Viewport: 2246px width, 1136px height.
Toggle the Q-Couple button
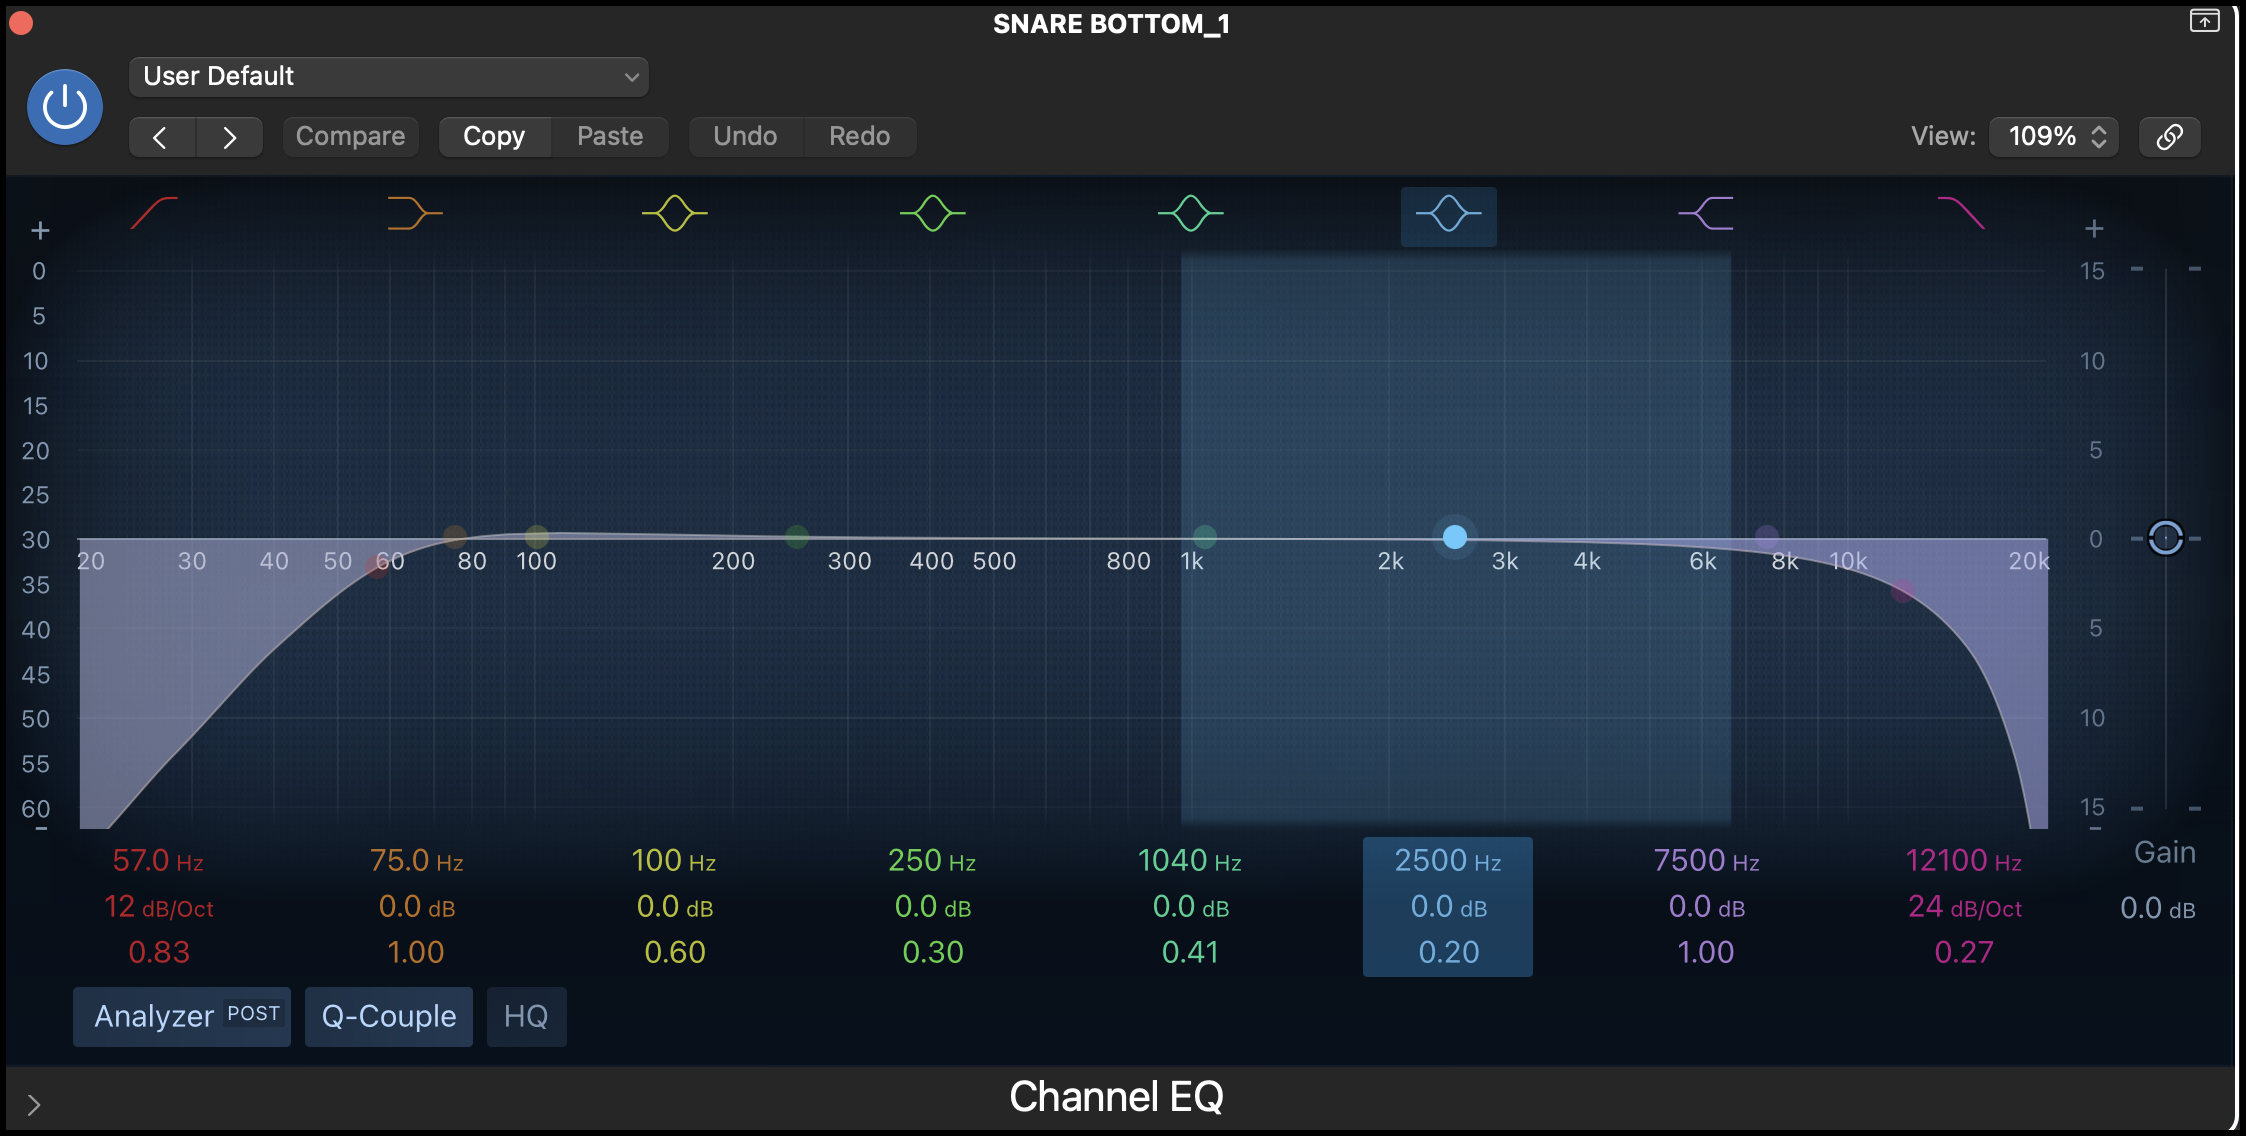389,1016
